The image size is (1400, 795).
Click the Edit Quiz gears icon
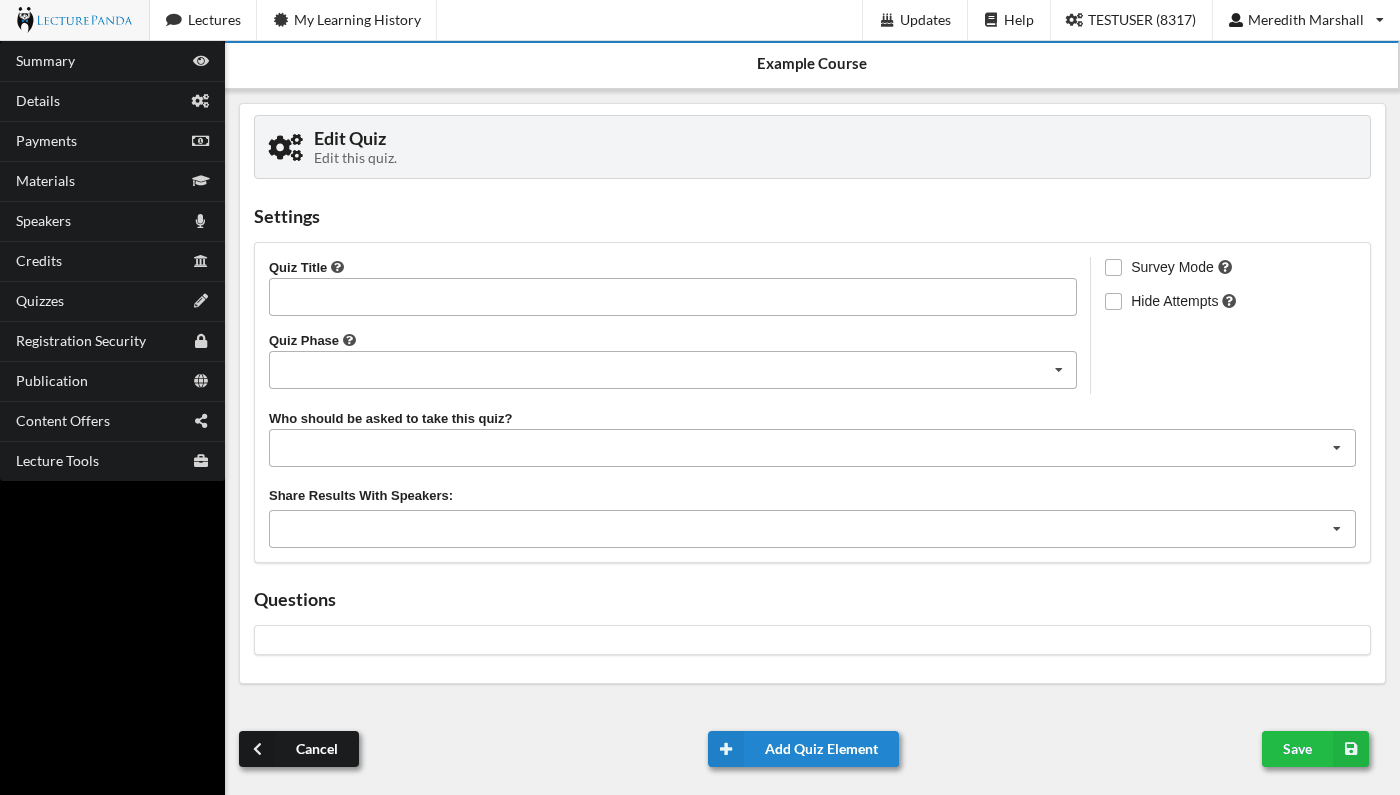coord(286,148)
